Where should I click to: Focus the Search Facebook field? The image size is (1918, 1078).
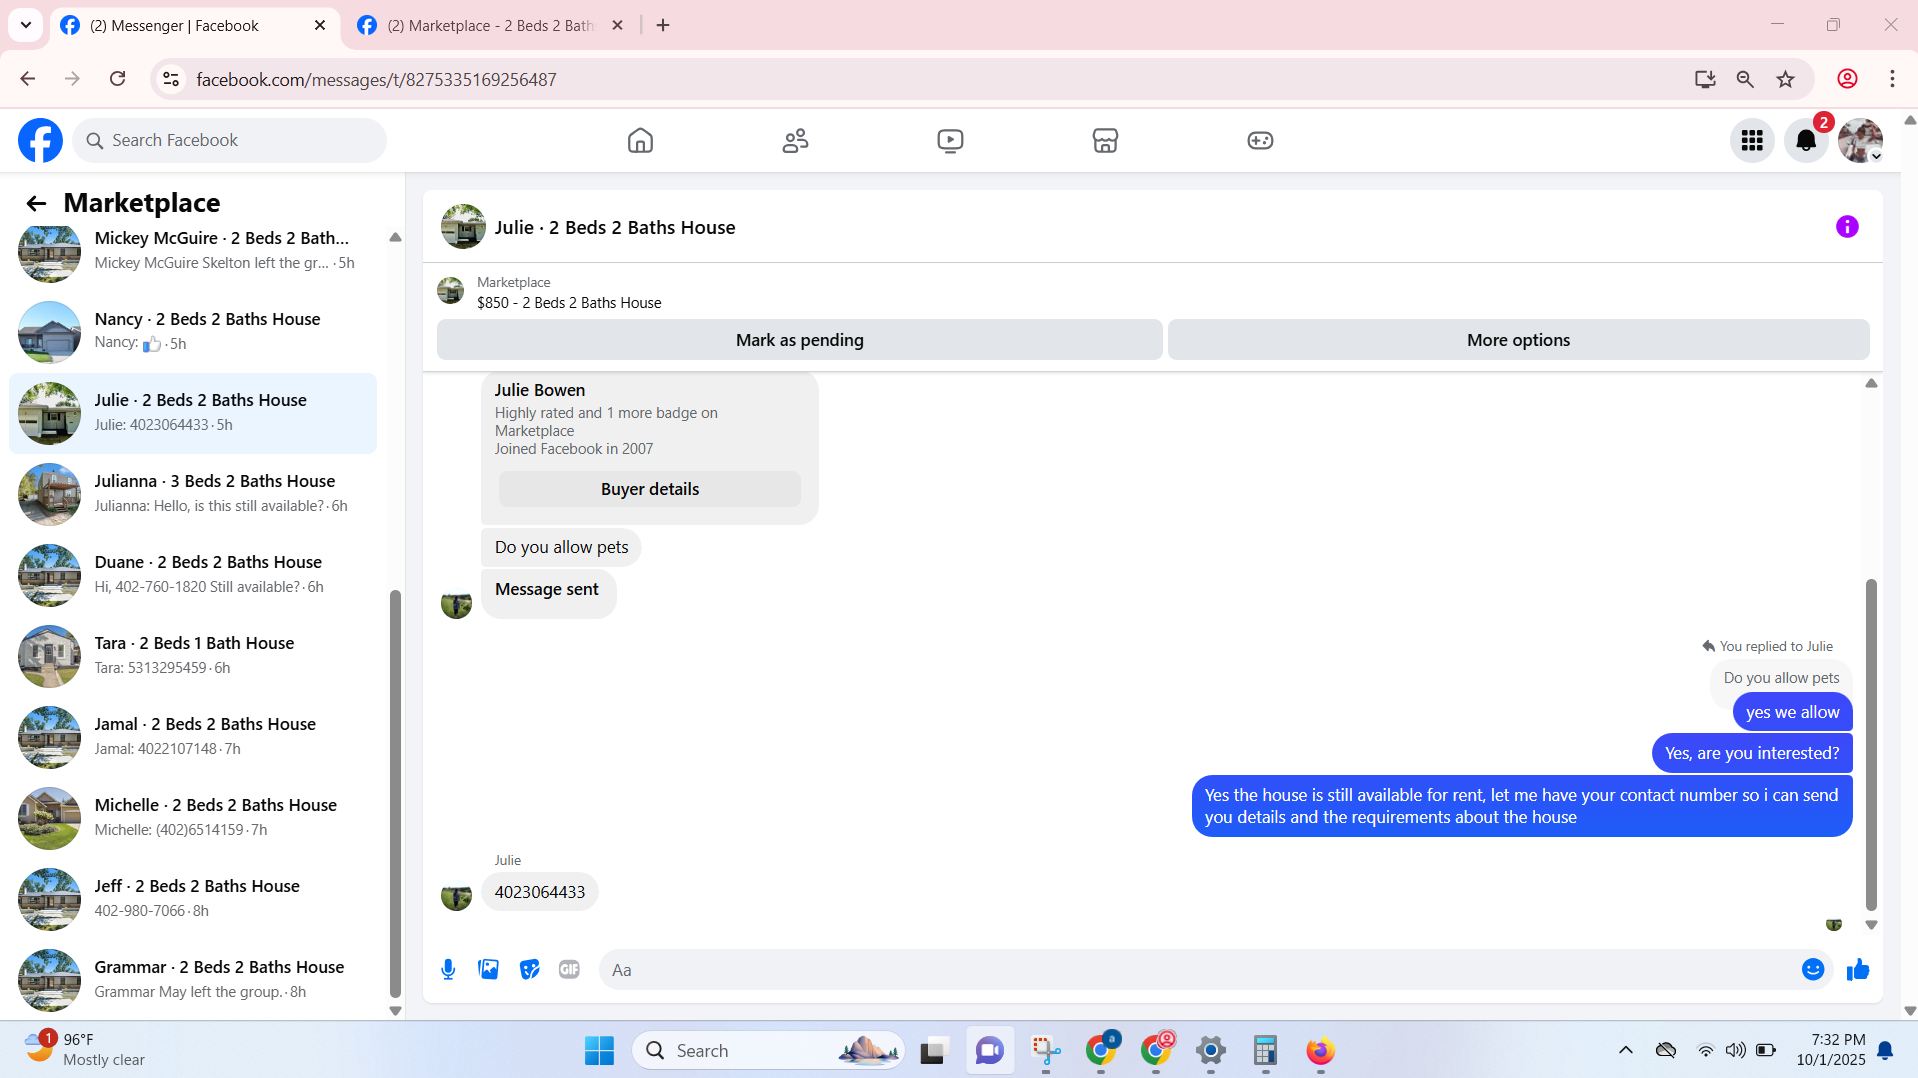click(x=229, y=141)
